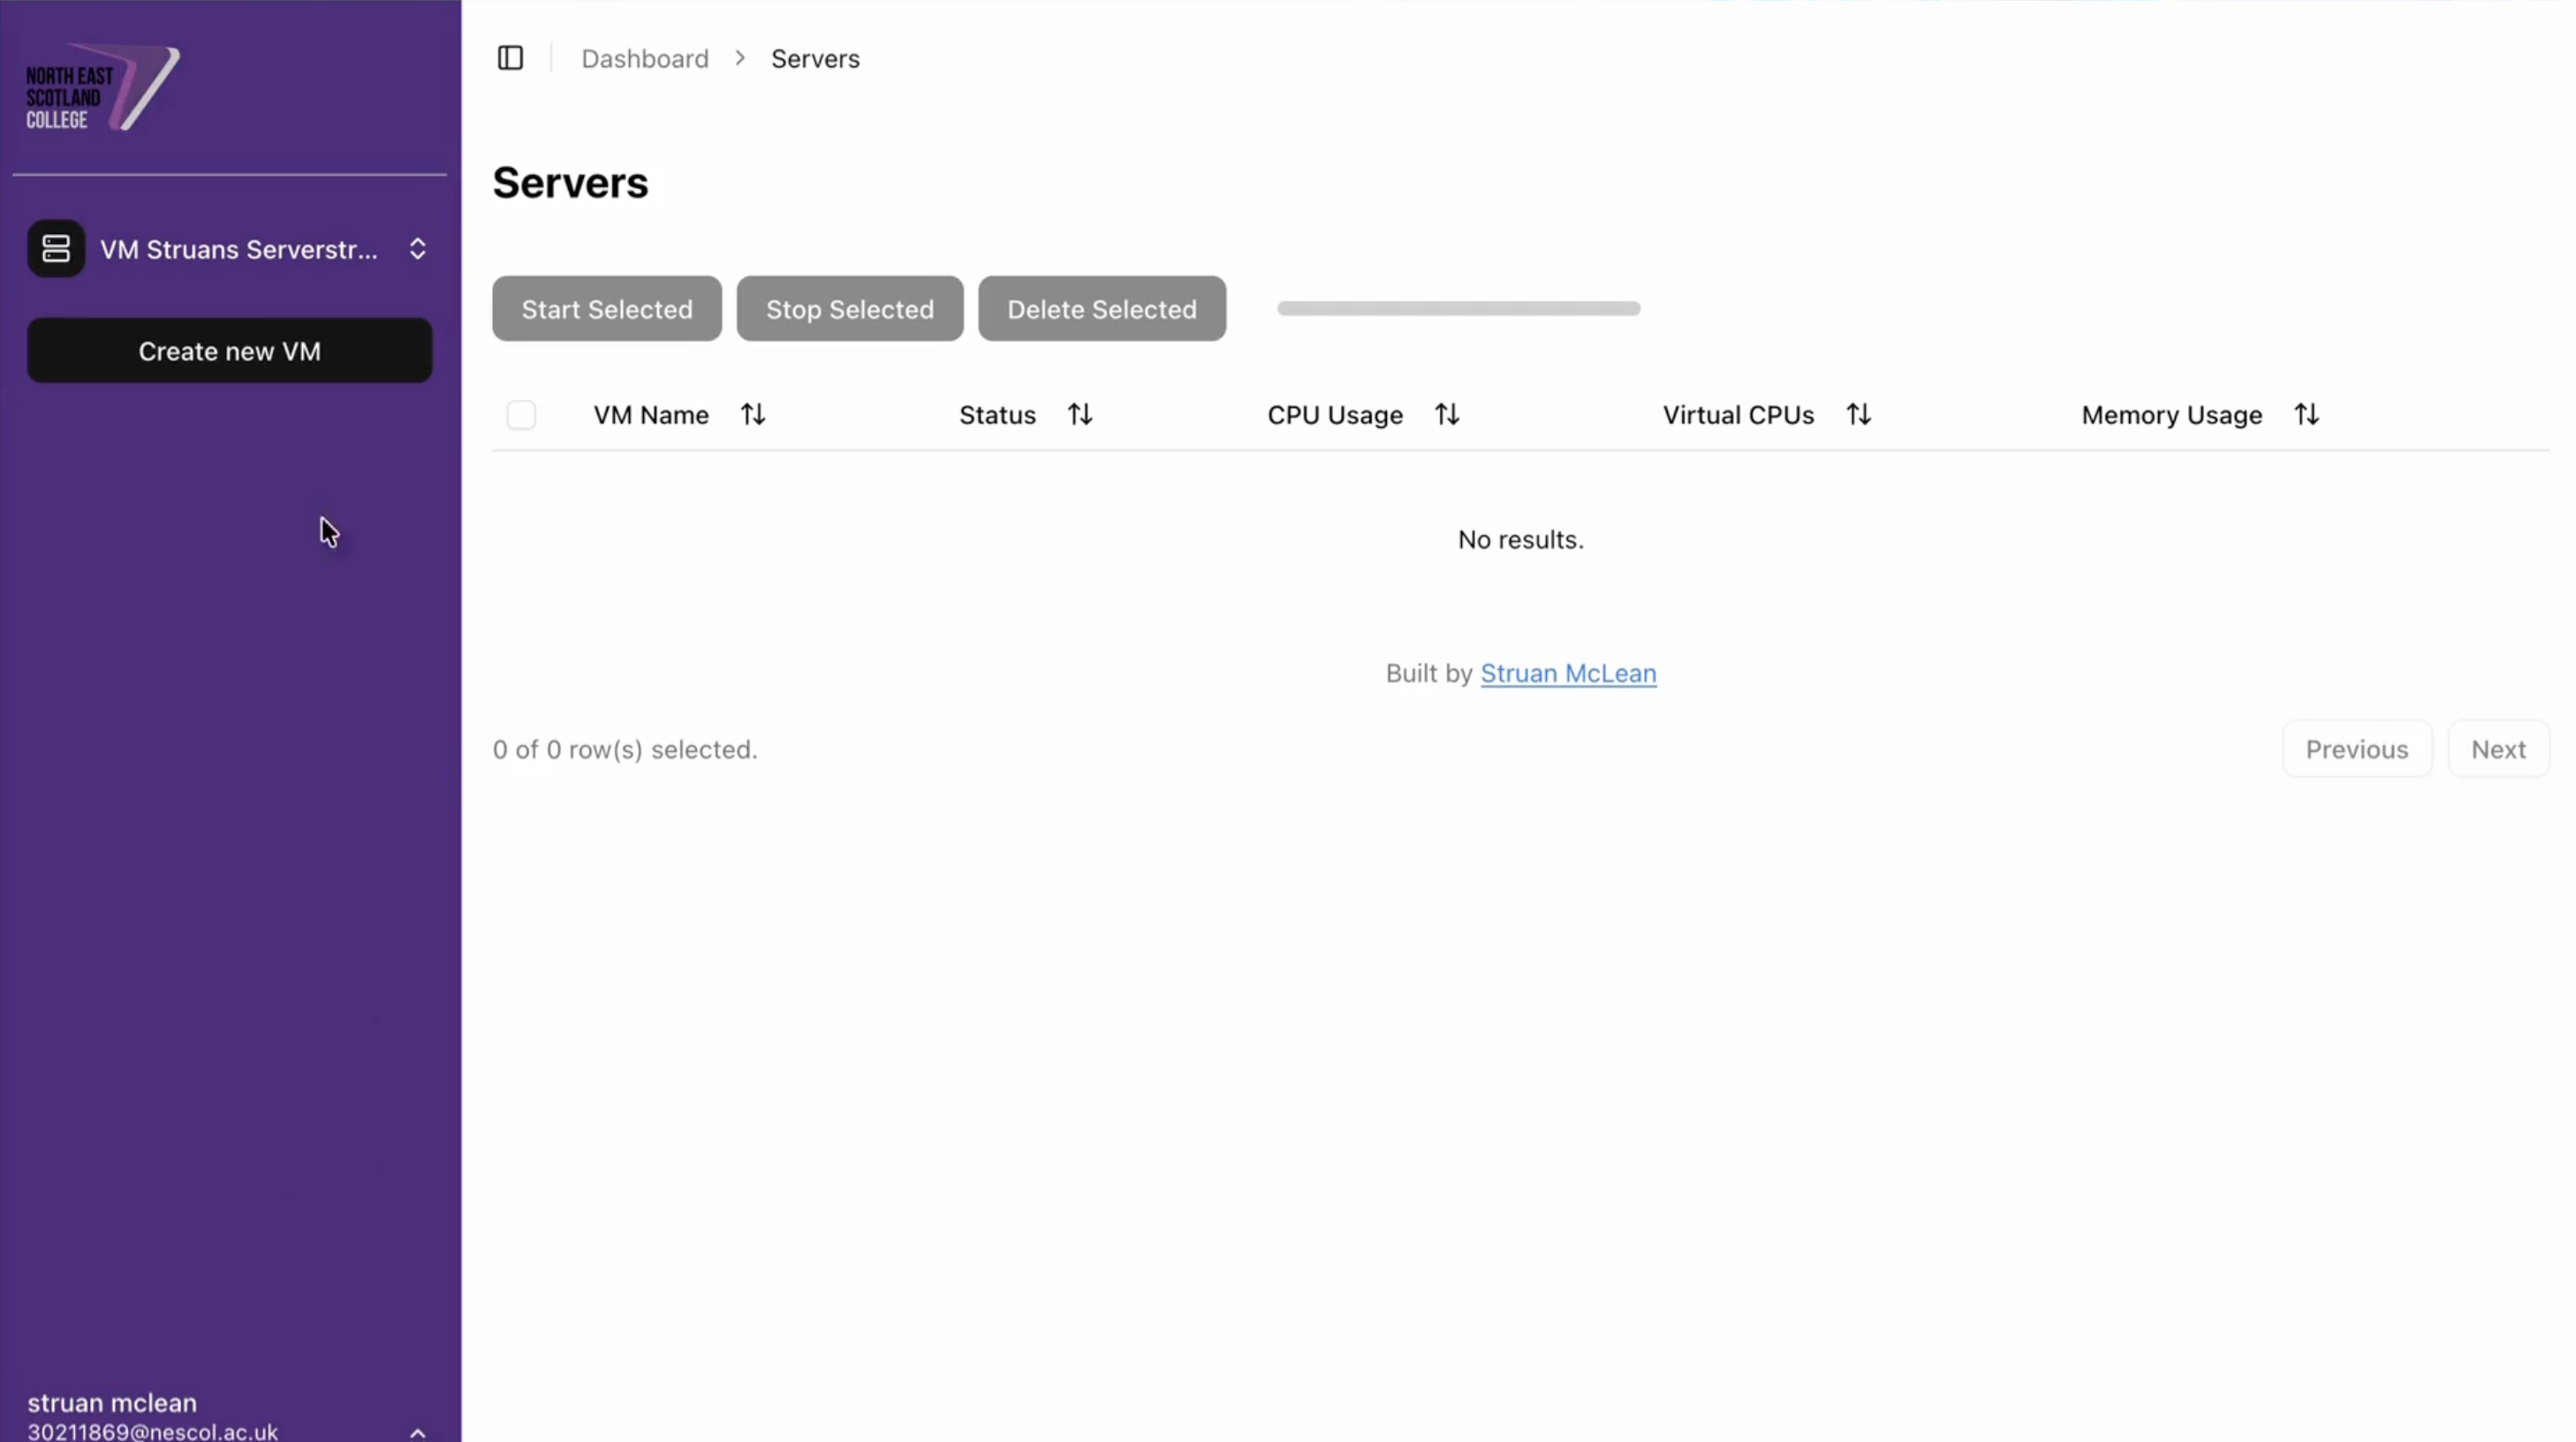Open the Struan McLean link
The width and height of the screenshot is (2576, 1442).
1567,673
